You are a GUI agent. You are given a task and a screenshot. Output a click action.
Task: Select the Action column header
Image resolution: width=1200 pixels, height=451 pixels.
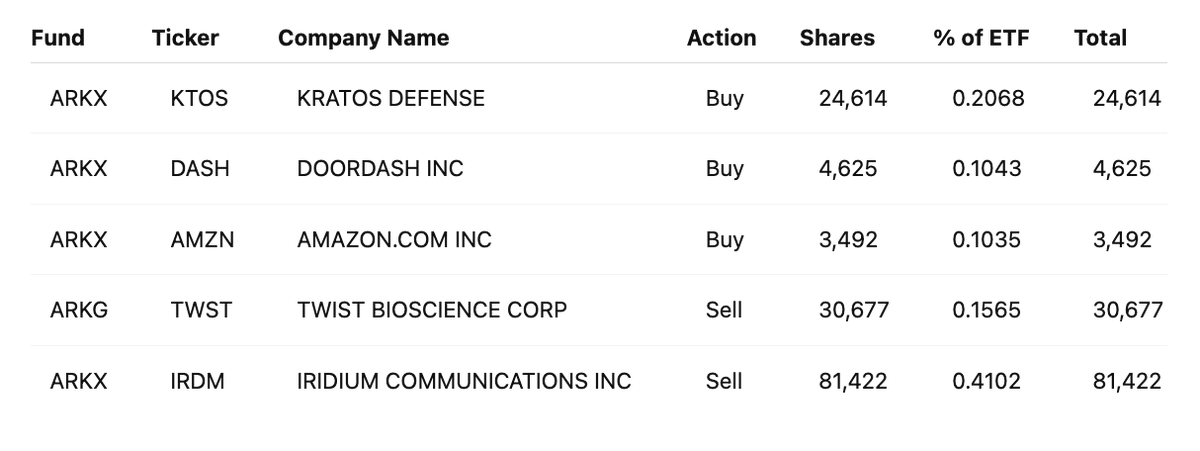(x=721, y=38)
